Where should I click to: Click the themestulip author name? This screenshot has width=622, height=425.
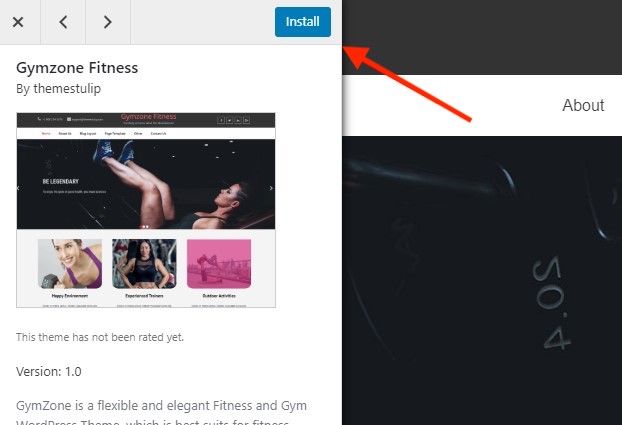67,88
